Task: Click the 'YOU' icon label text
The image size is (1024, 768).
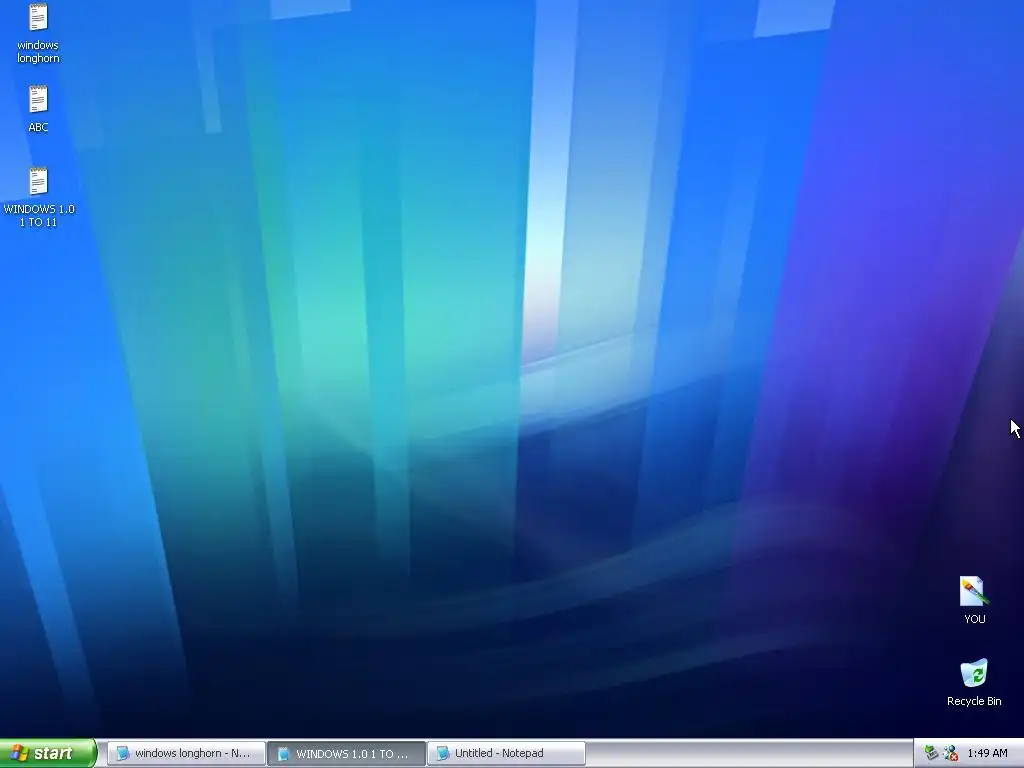Action: click(x=974, y=618)
